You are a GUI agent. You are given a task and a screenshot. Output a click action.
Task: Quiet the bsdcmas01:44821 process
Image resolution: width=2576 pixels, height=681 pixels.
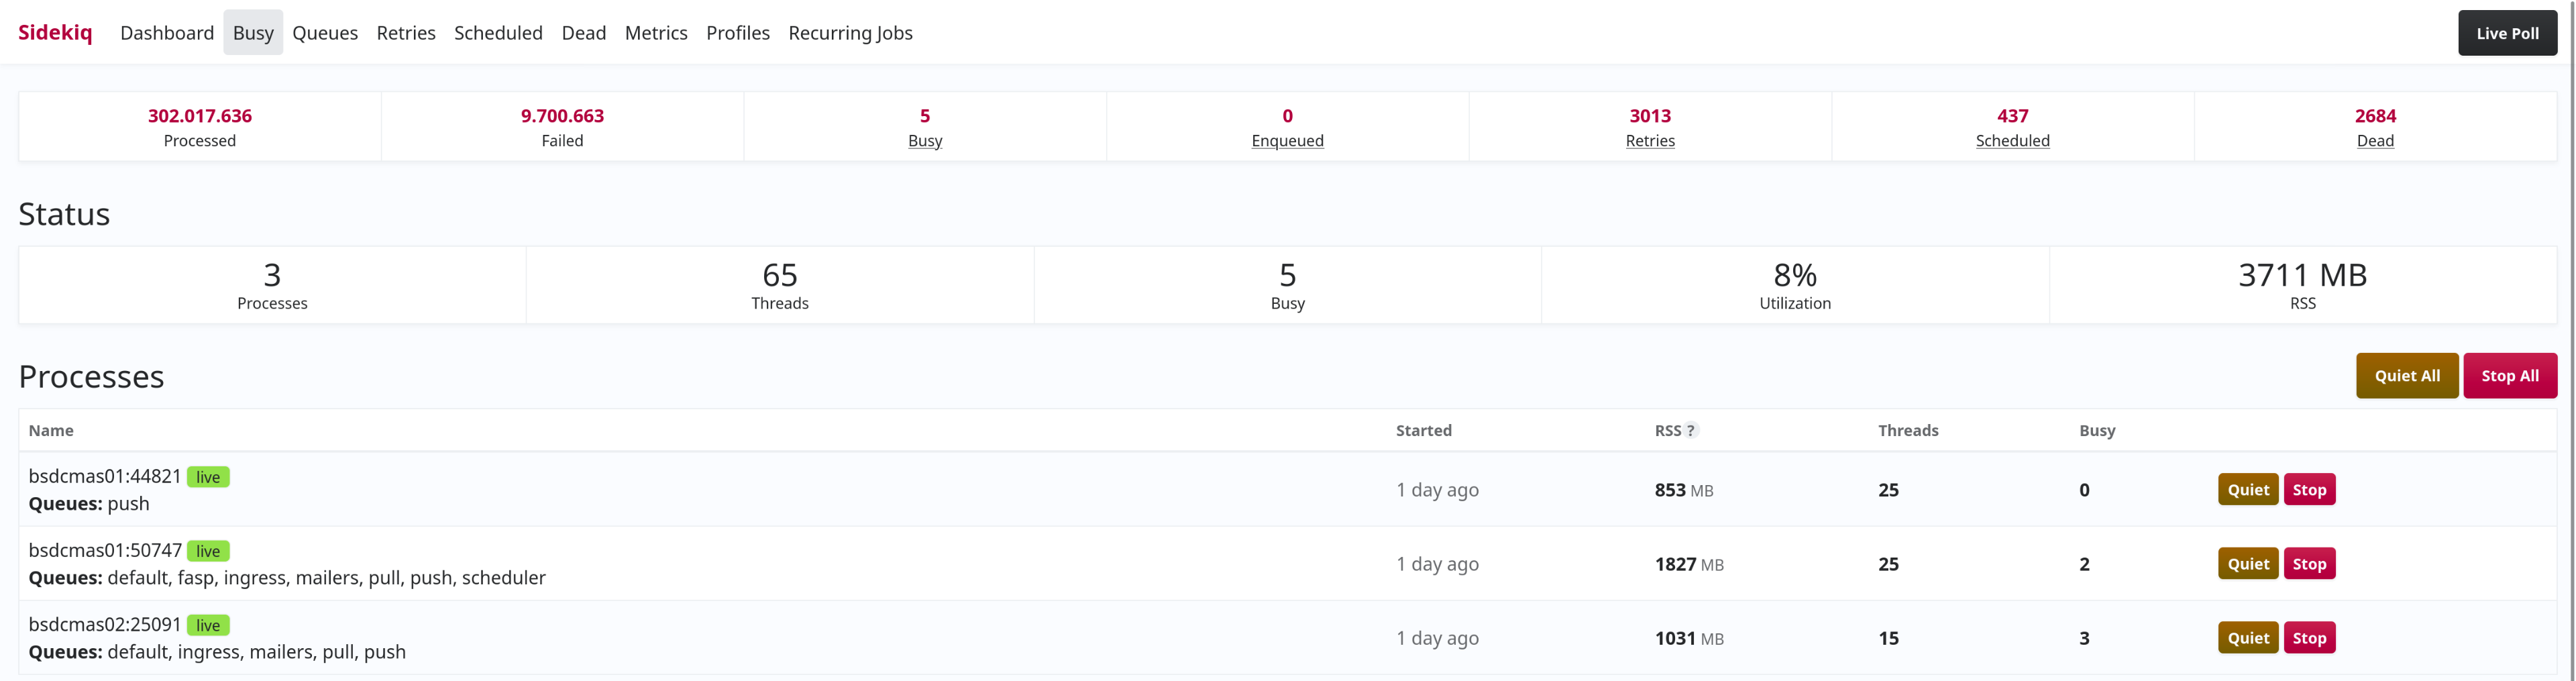2247,490
